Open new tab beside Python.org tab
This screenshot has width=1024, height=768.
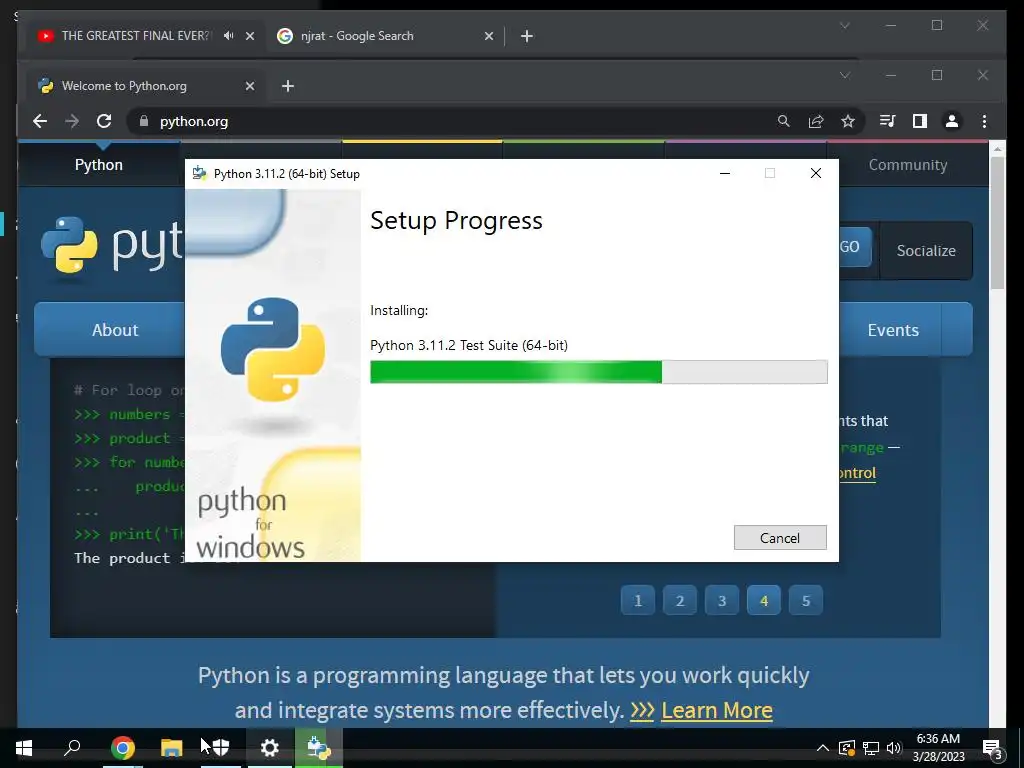tap(287, 86)
